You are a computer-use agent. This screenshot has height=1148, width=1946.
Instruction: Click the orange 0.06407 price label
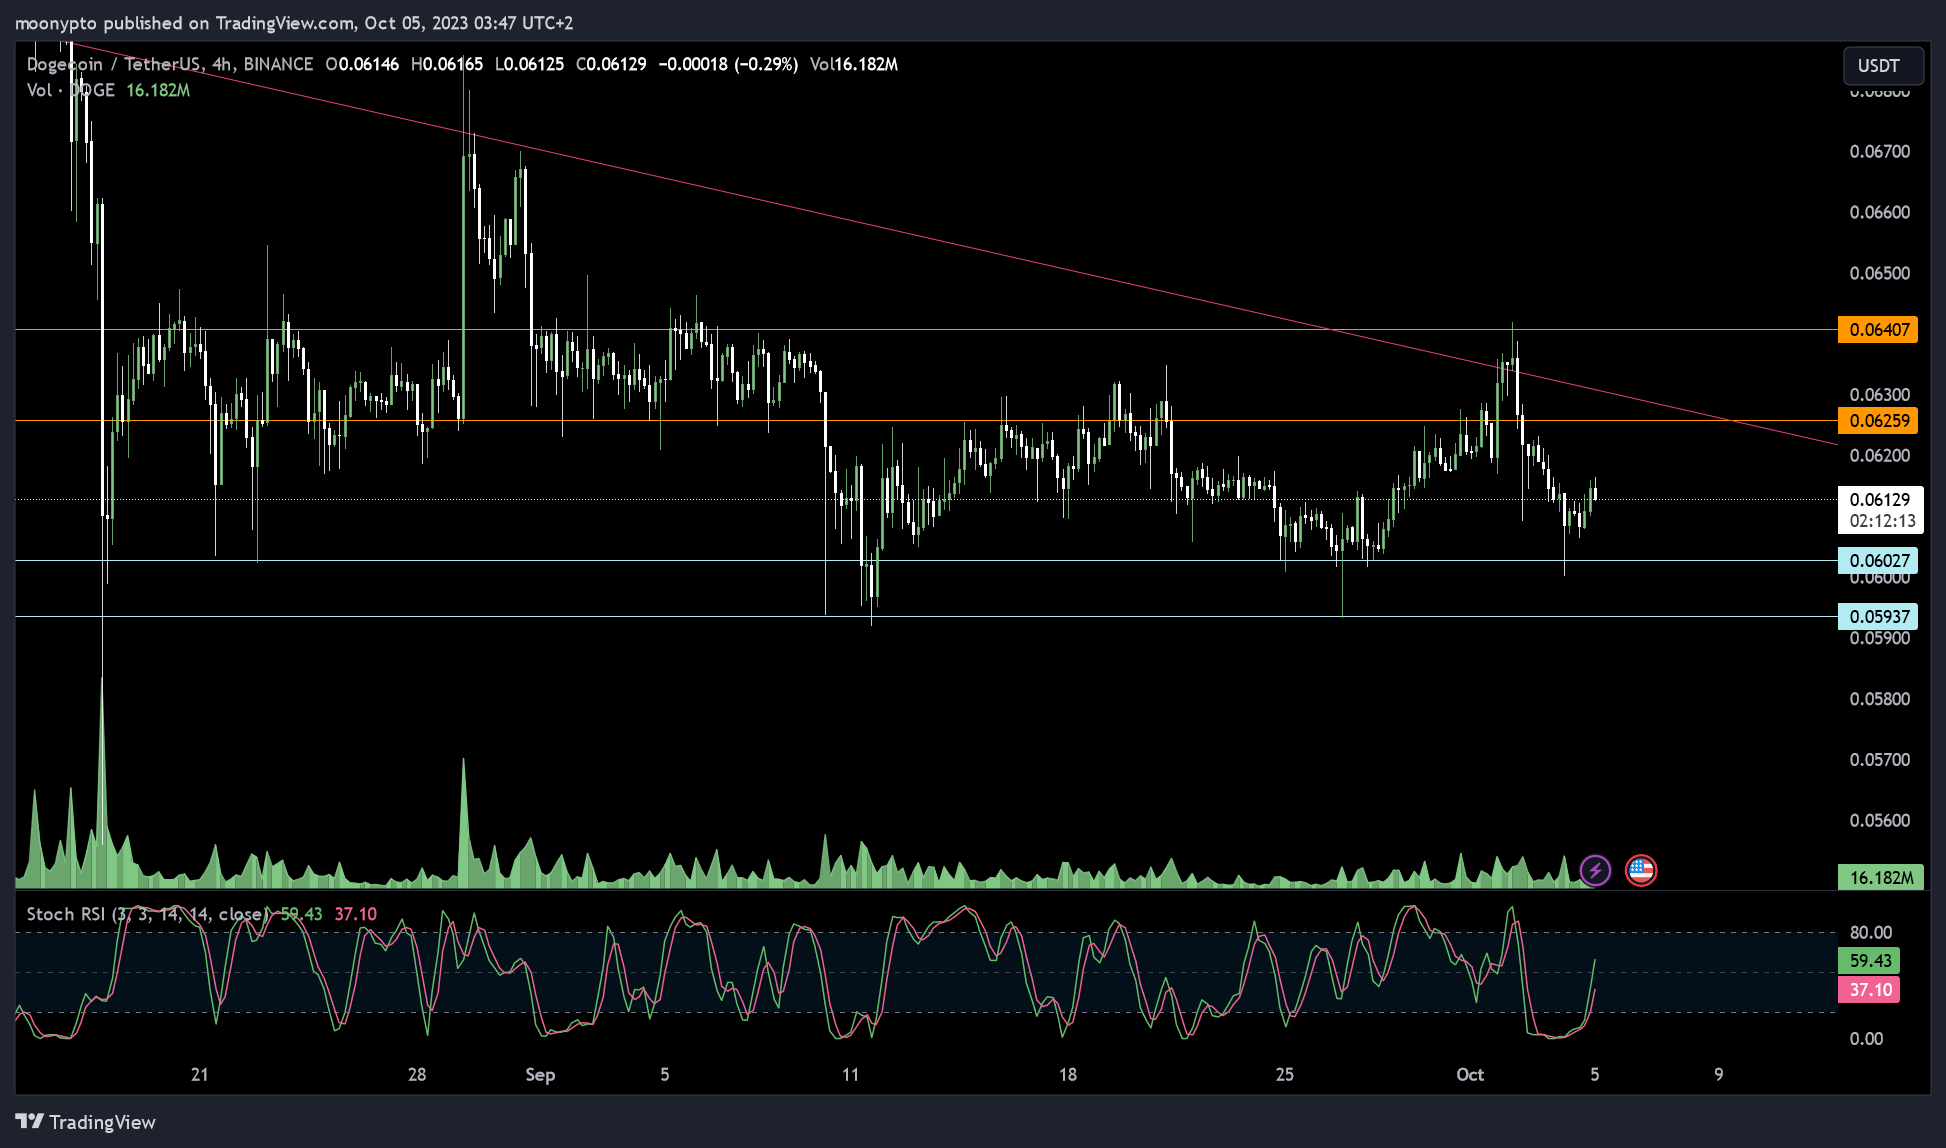point(1878,330)
